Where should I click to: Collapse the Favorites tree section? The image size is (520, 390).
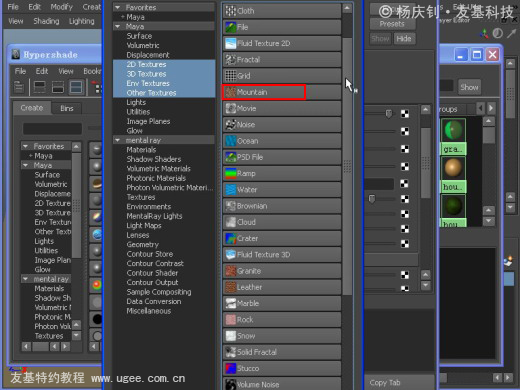tap(117, 7)
